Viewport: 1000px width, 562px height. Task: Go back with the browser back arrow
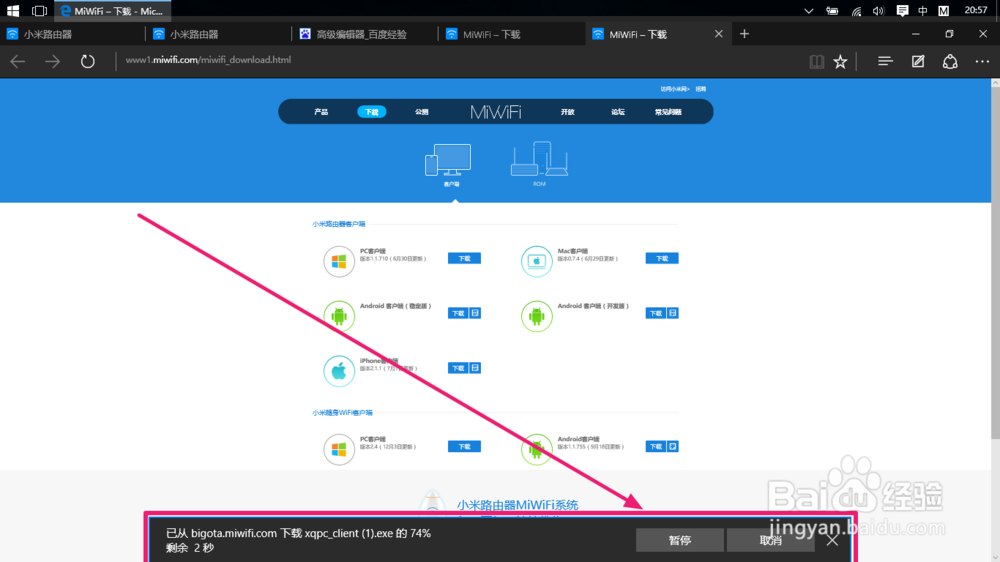click(x=18, y=61)
